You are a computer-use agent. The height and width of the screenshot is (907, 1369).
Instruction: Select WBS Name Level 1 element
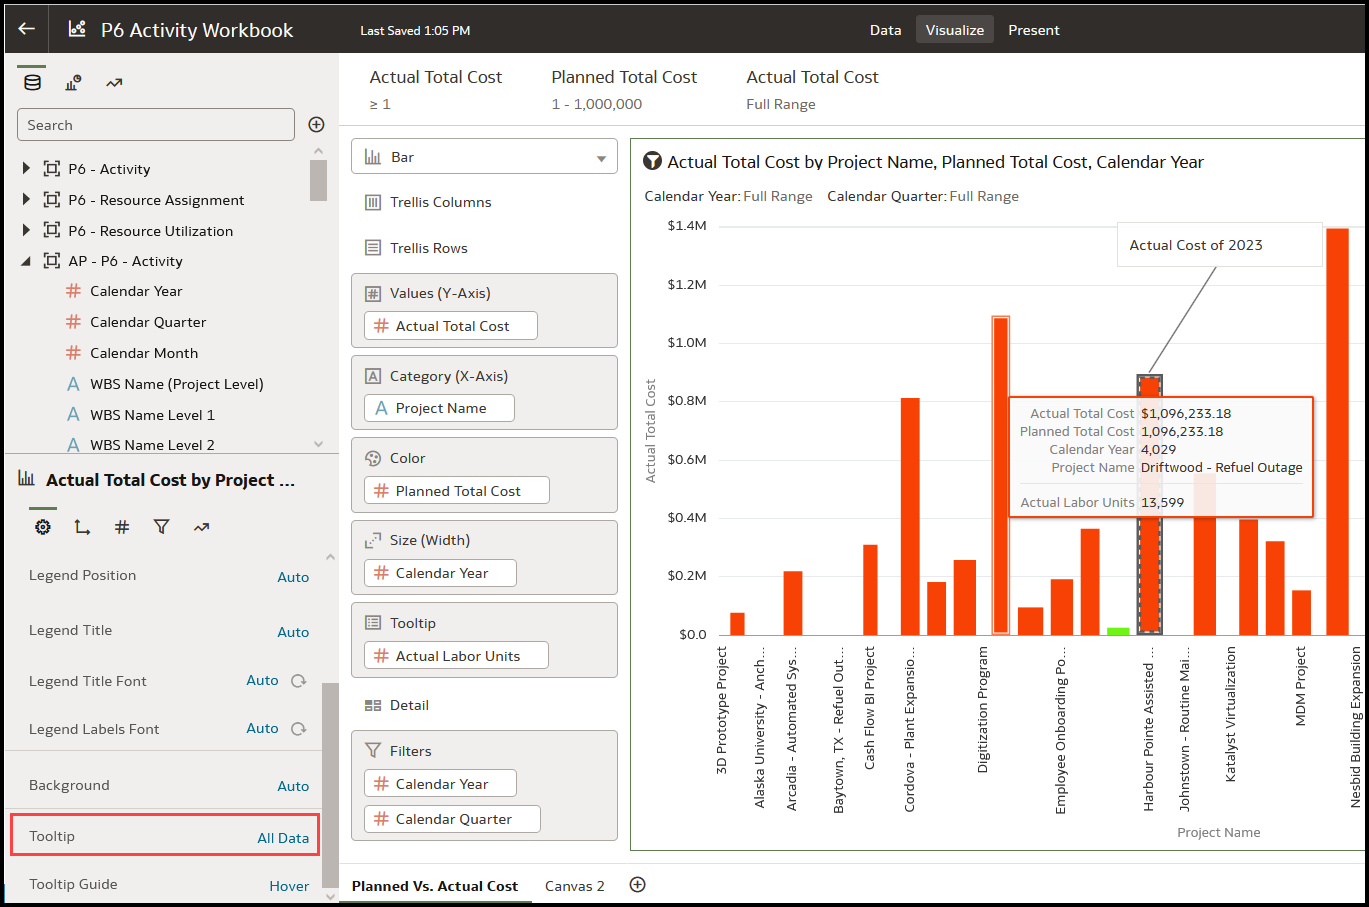point(152,415)
